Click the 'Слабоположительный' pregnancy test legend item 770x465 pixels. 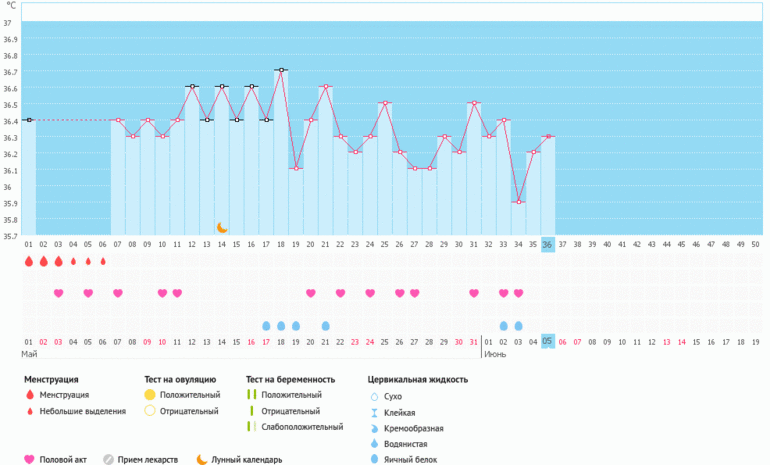point(252,427)
